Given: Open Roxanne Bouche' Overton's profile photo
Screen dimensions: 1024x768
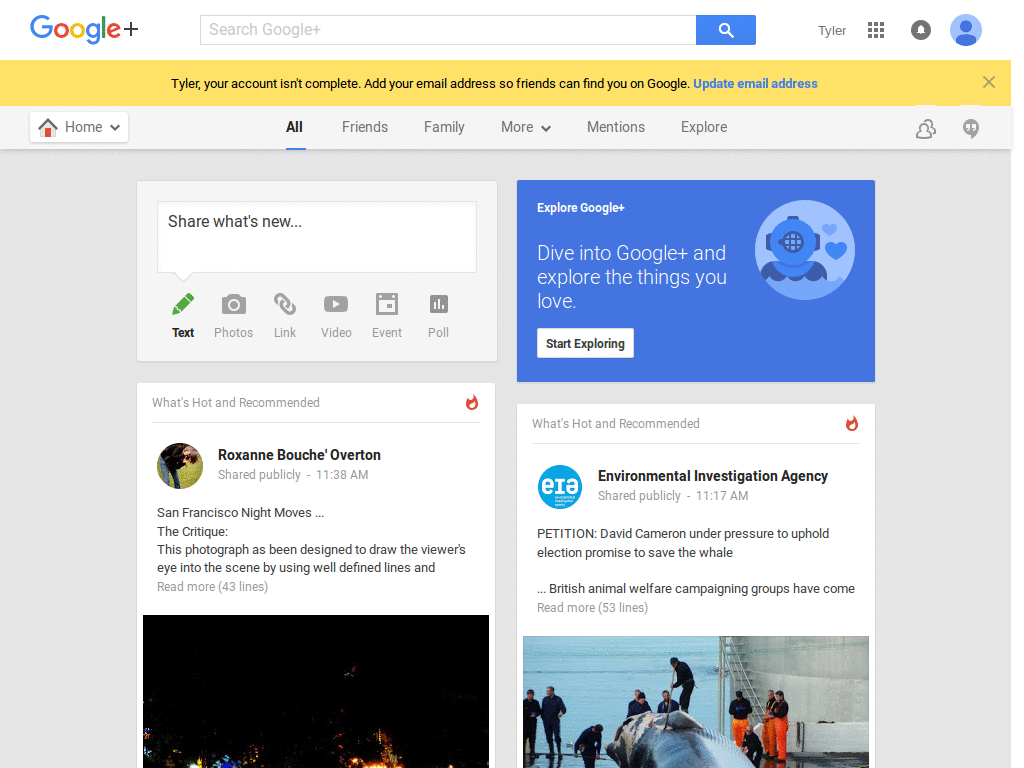Looking at the screenshot, I should [x=180, y=466].
